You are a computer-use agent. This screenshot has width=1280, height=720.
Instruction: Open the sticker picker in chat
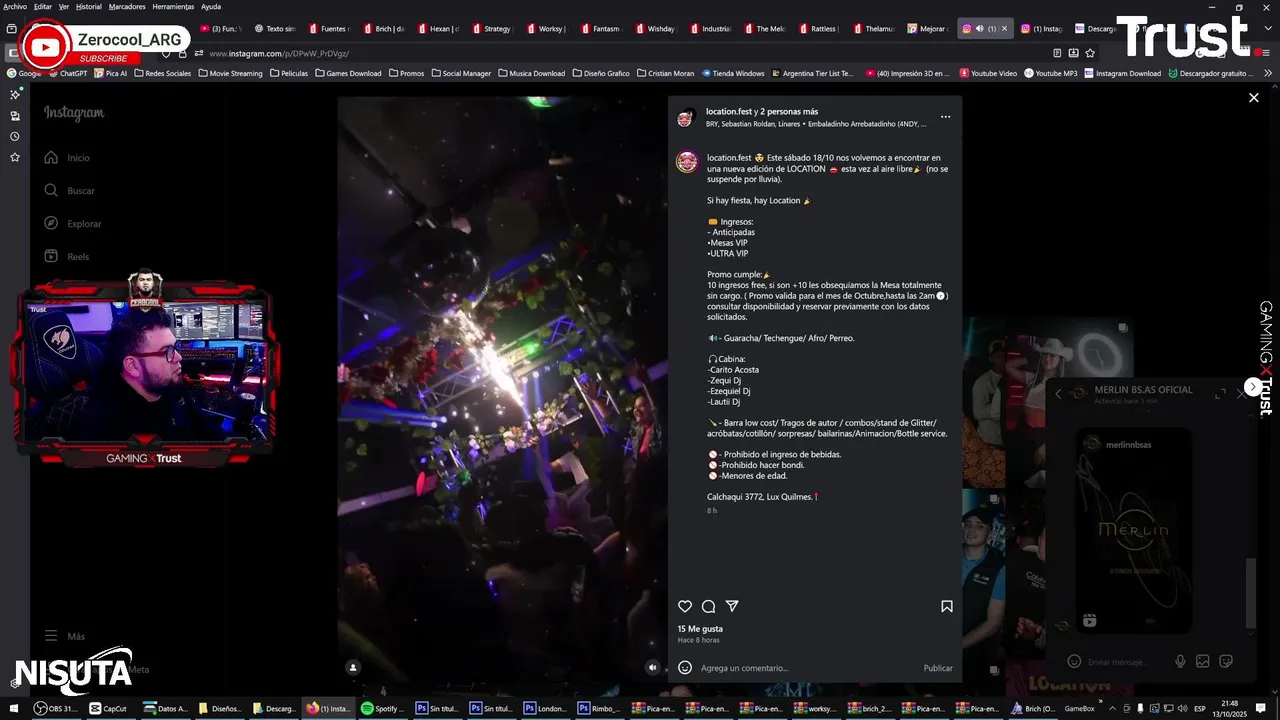1226,661
